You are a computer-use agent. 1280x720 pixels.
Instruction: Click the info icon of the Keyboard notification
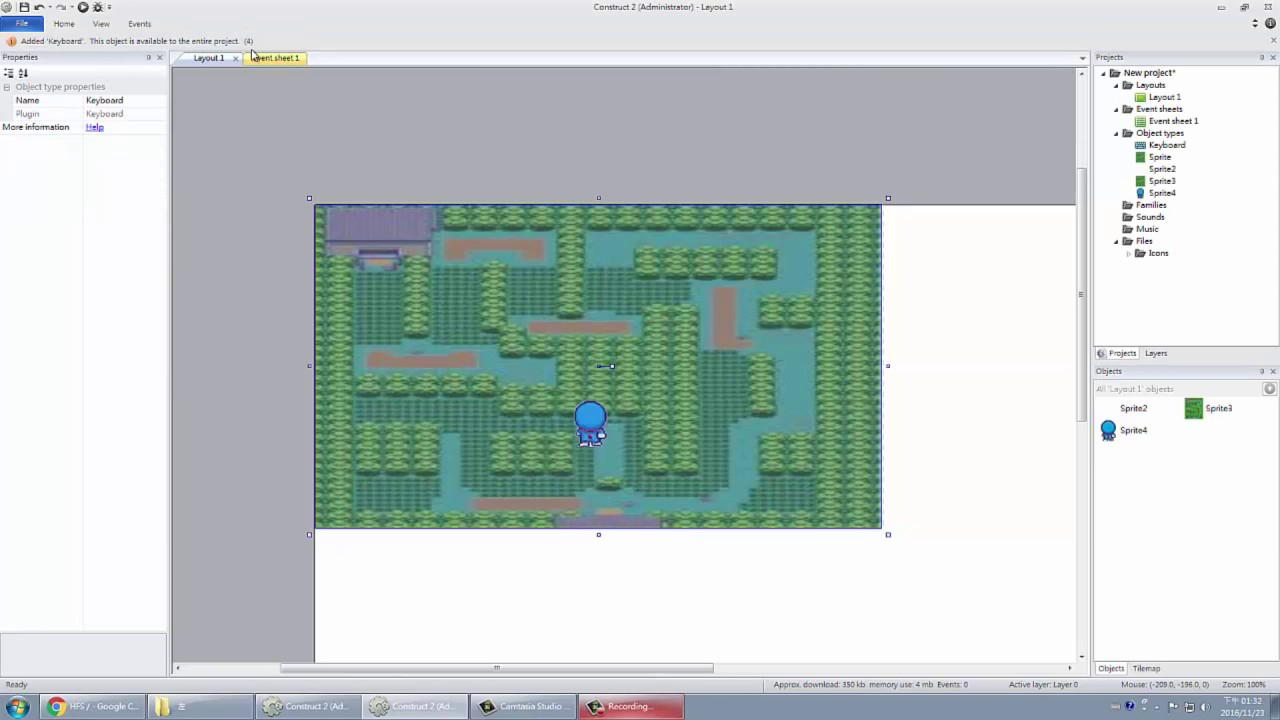11,41
